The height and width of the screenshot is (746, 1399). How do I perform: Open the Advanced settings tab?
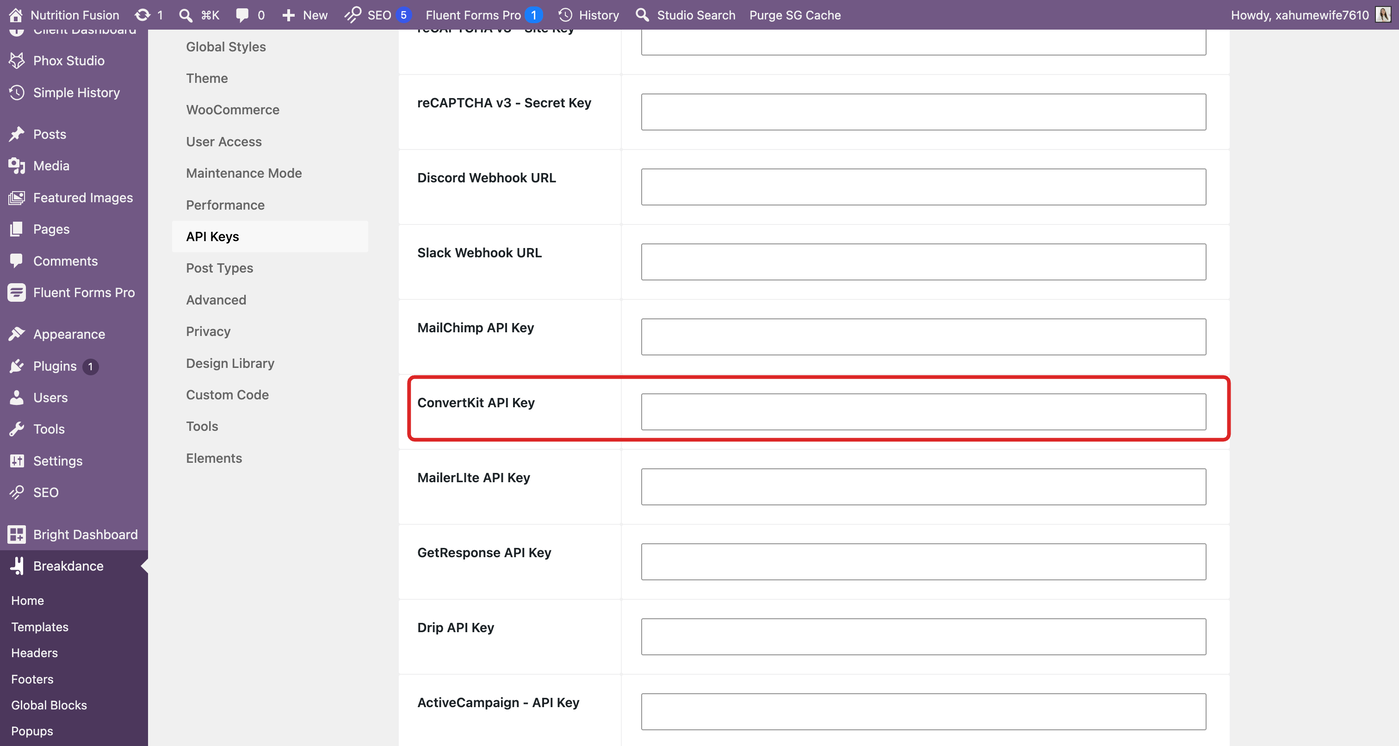pos(216,300)
